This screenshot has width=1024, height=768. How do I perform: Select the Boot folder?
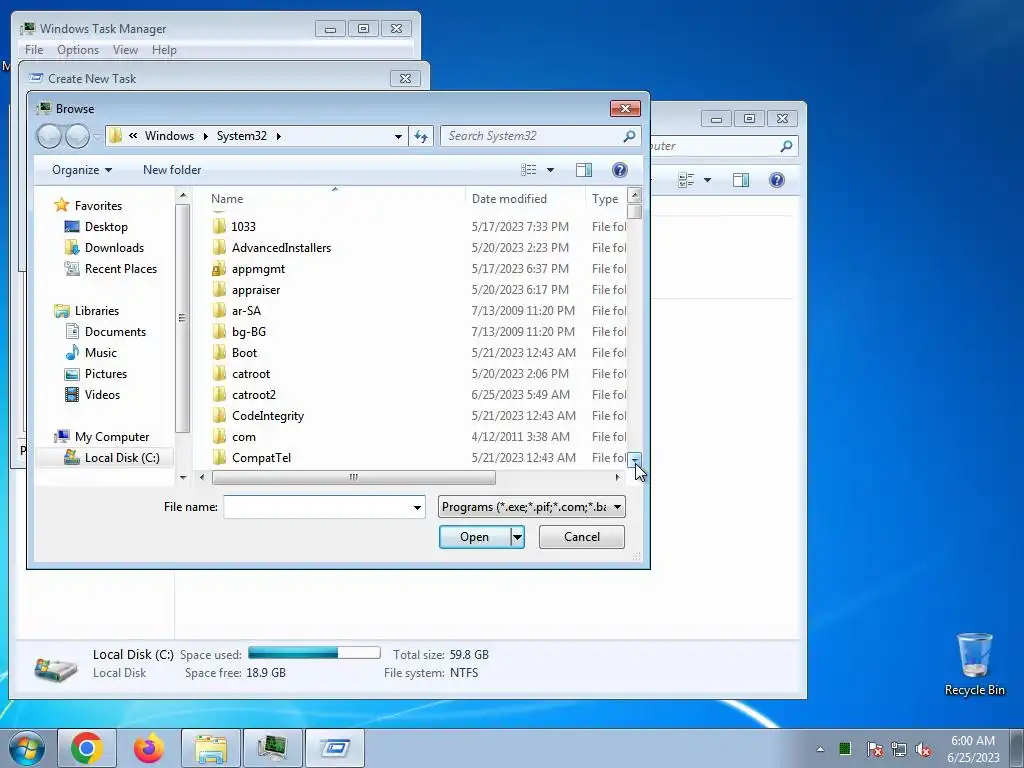[x=244, y=353]
